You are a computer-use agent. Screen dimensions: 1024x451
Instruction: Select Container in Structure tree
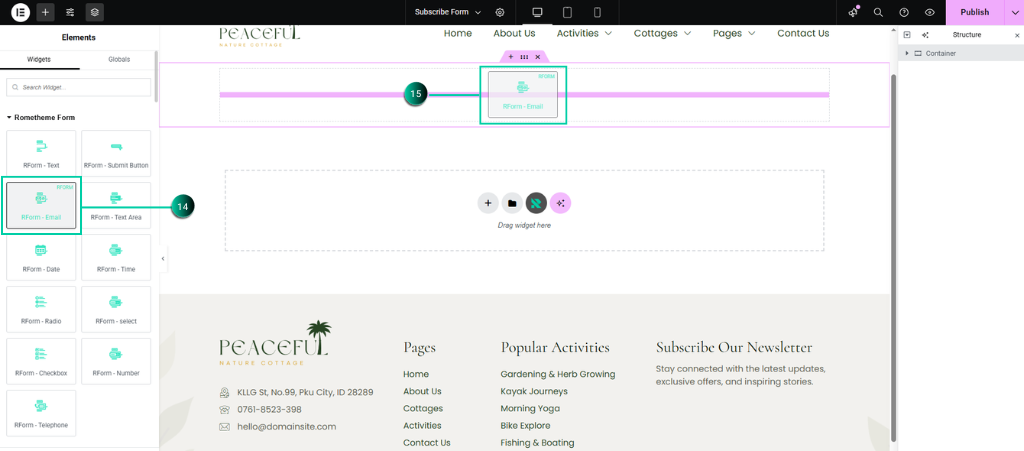pyautogui.click(x=940, y=54)
